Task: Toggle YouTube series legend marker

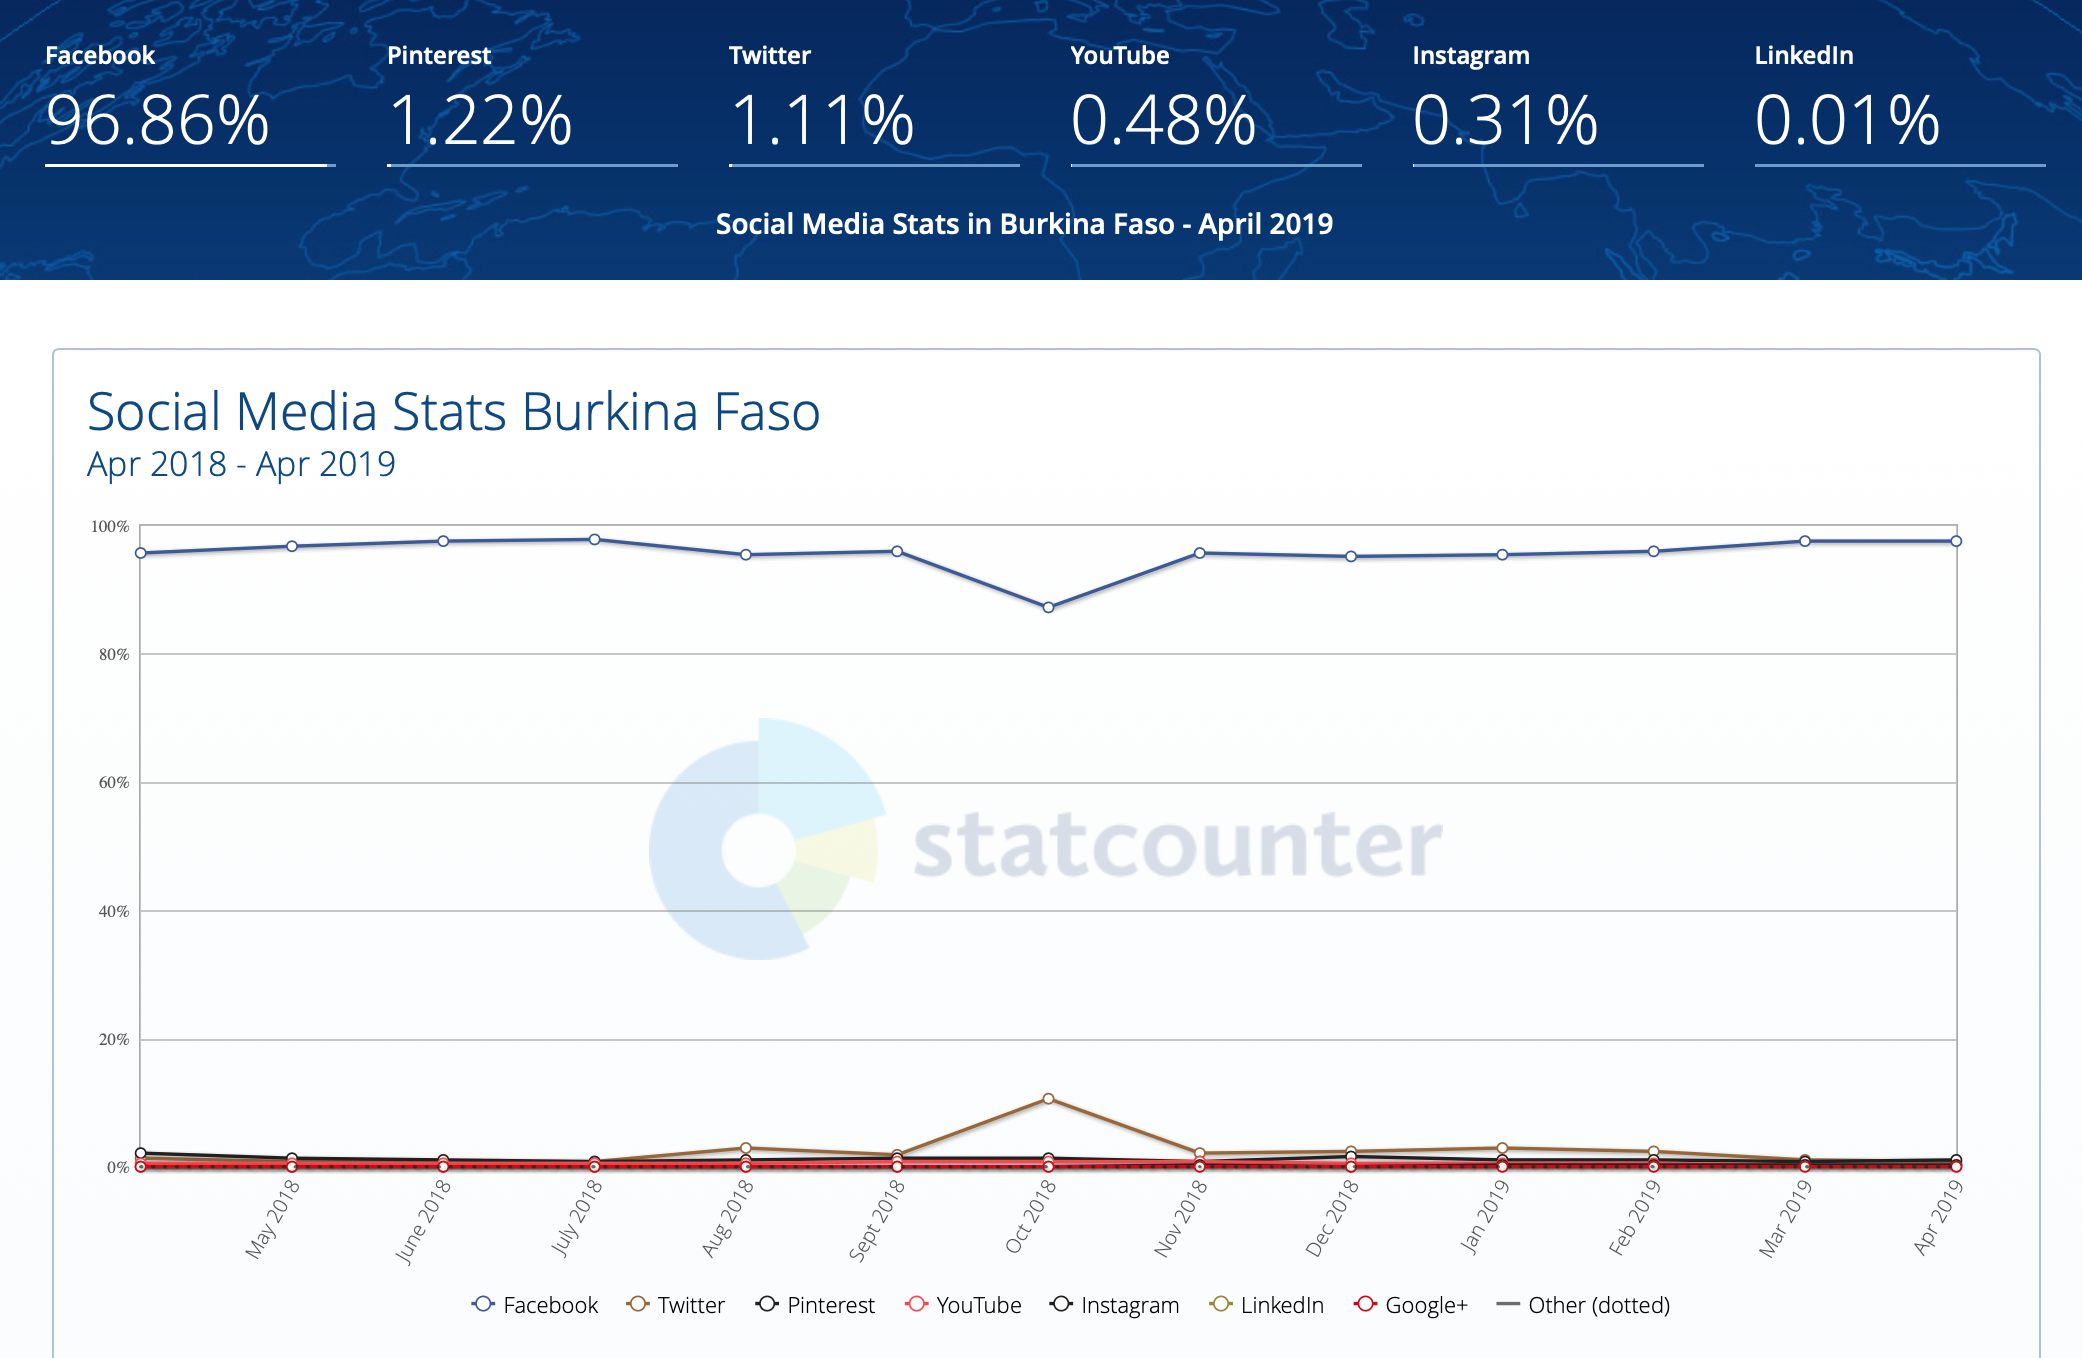Action: click(x=916, y=1304)
